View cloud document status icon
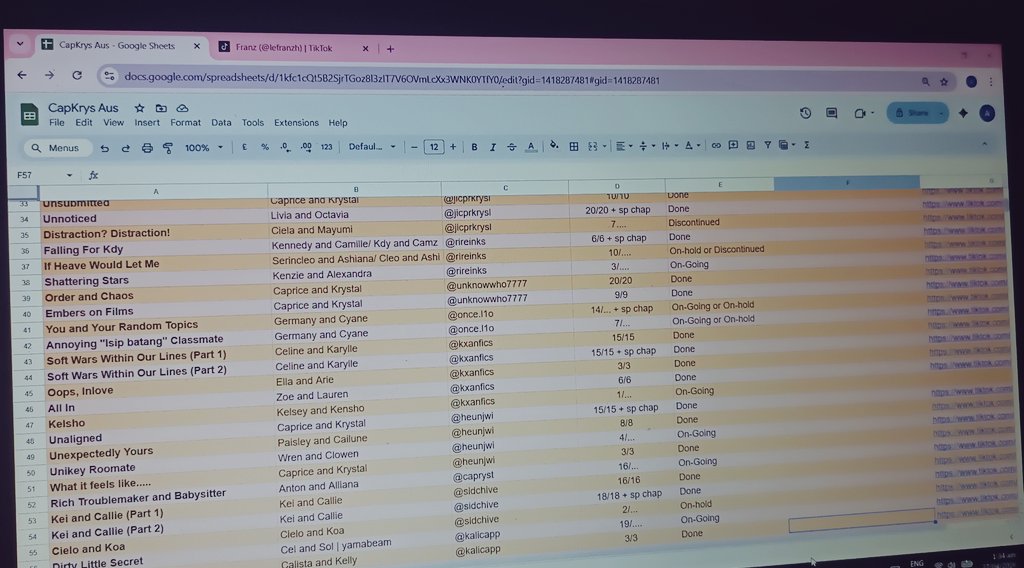This screenshot has width=1024, height=568. (182, 108)
